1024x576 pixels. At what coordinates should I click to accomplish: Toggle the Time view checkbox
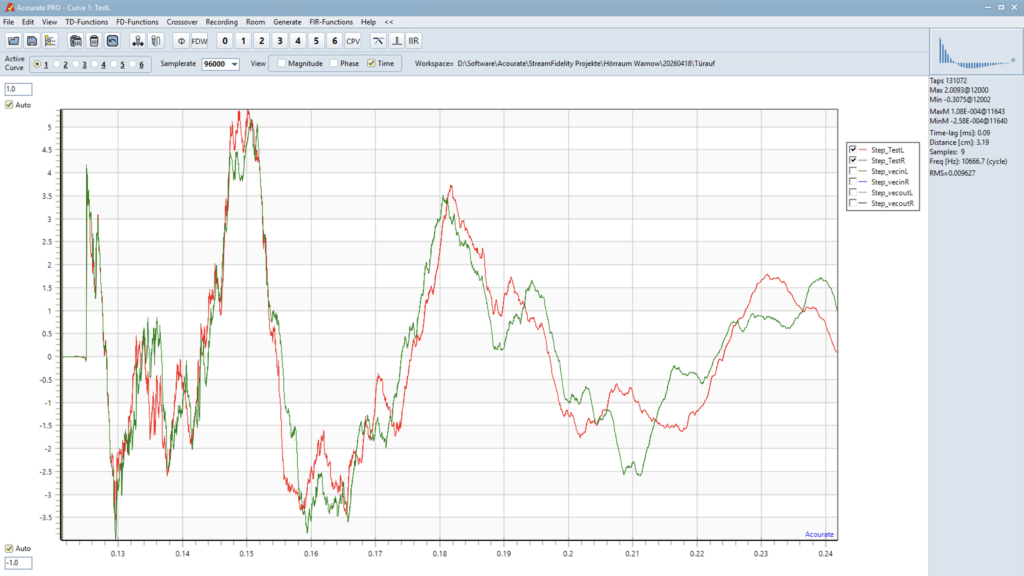372,63
